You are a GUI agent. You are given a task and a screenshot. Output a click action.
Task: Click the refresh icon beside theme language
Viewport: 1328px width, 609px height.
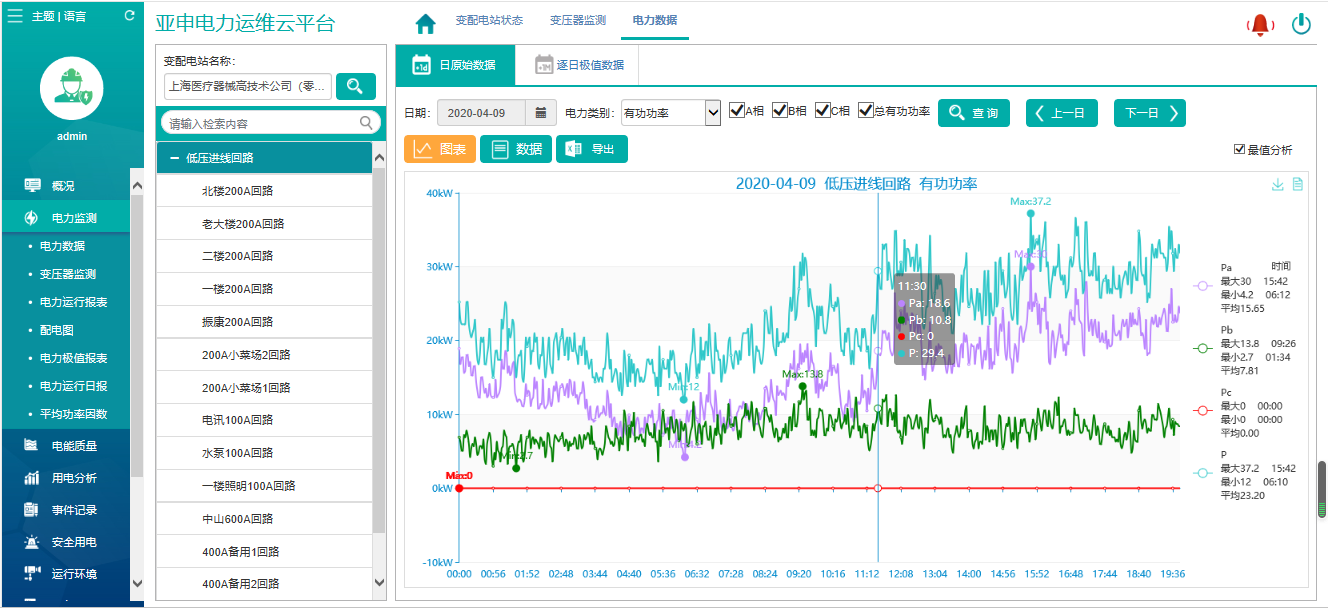coord(129,16)
